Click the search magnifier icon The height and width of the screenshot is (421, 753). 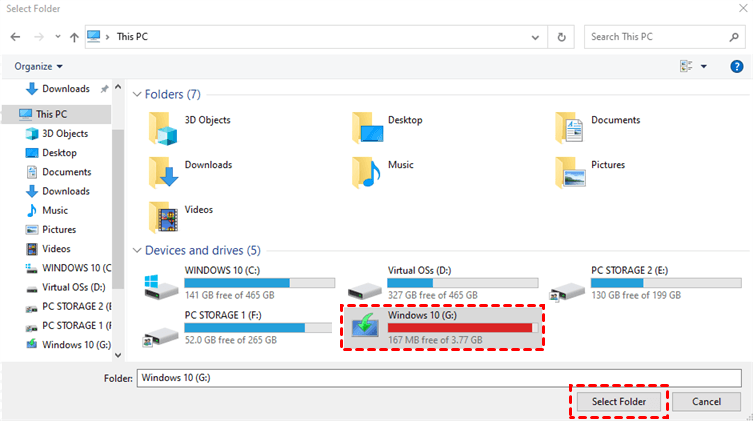734,37
